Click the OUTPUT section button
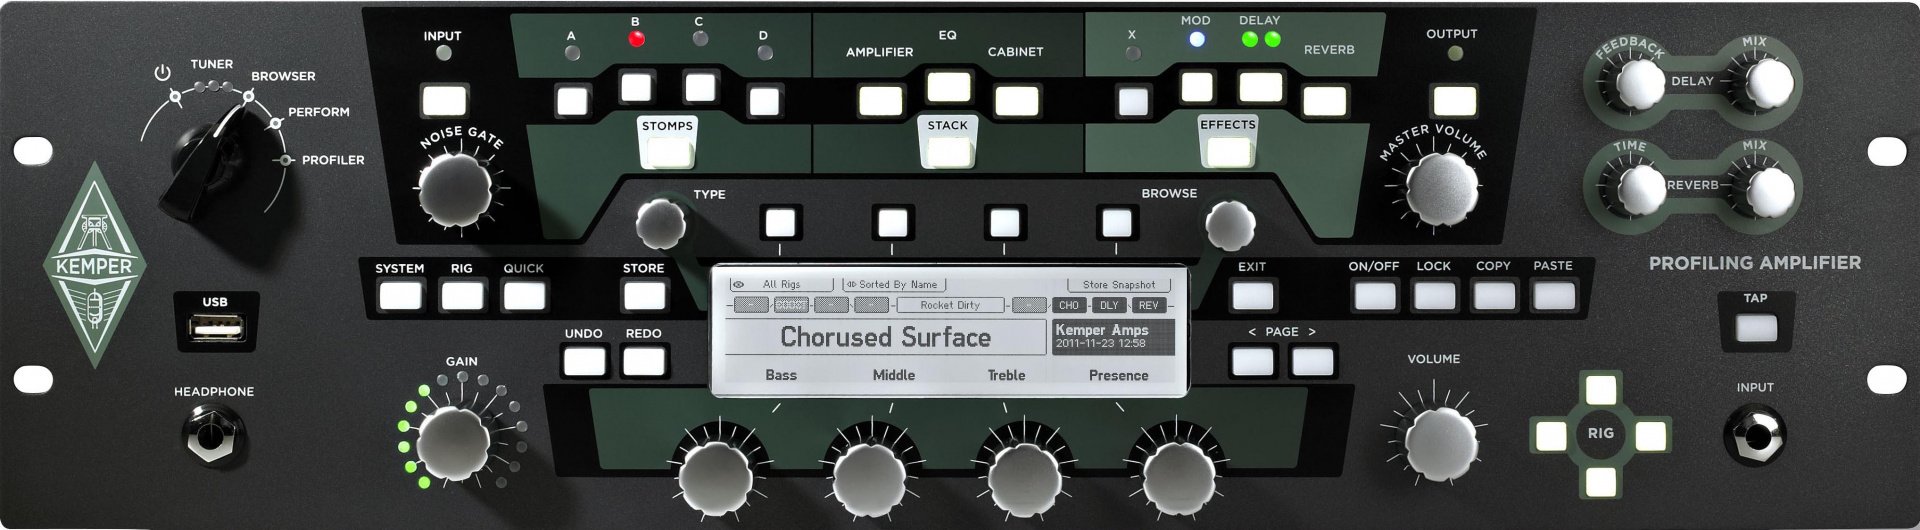This screenshot has width=1920, height=530. [1454, 101]
